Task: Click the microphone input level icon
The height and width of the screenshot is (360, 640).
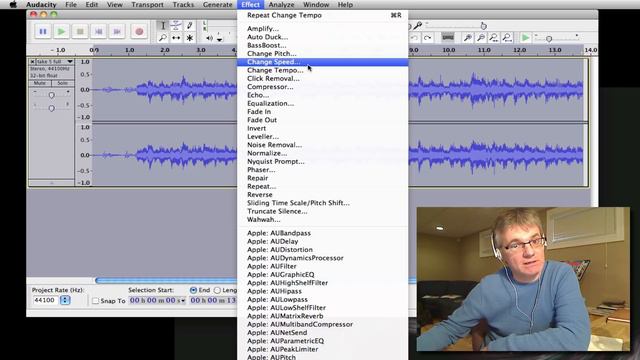Action: (x=417, y=26)
